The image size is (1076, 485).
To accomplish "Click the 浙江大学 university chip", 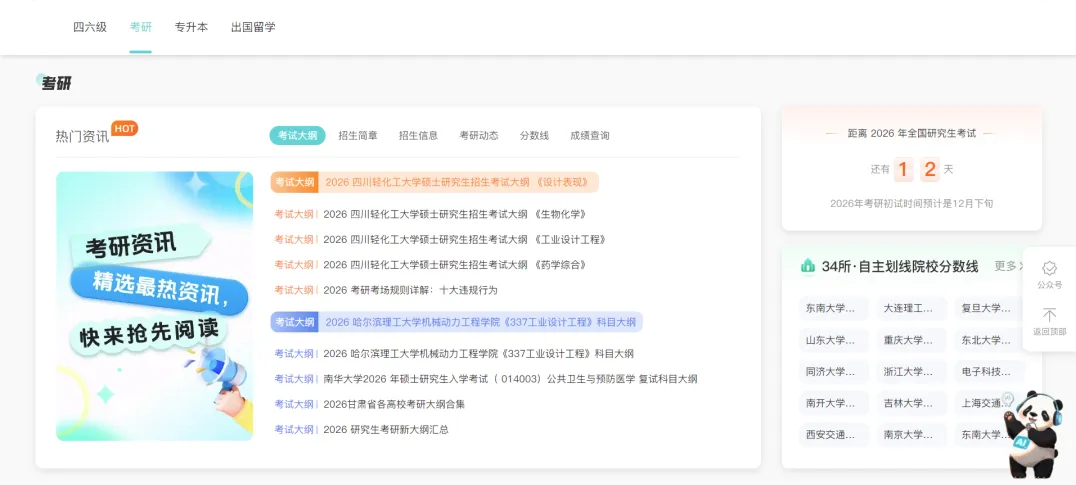I will [911, 372].
